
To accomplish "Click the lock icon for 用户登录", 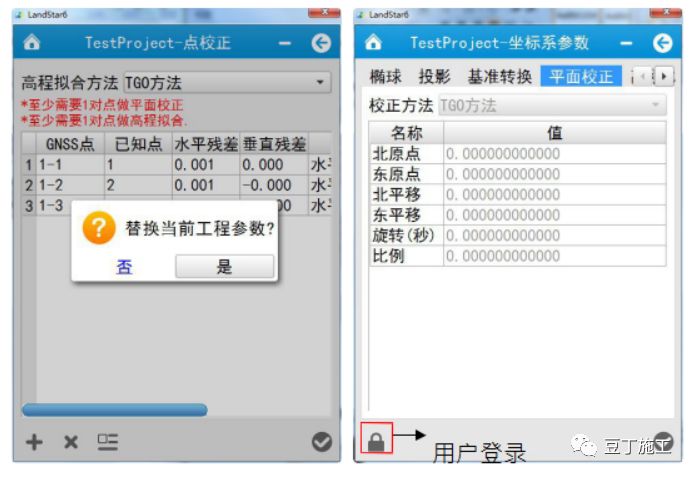I will (x=376, y=438).
